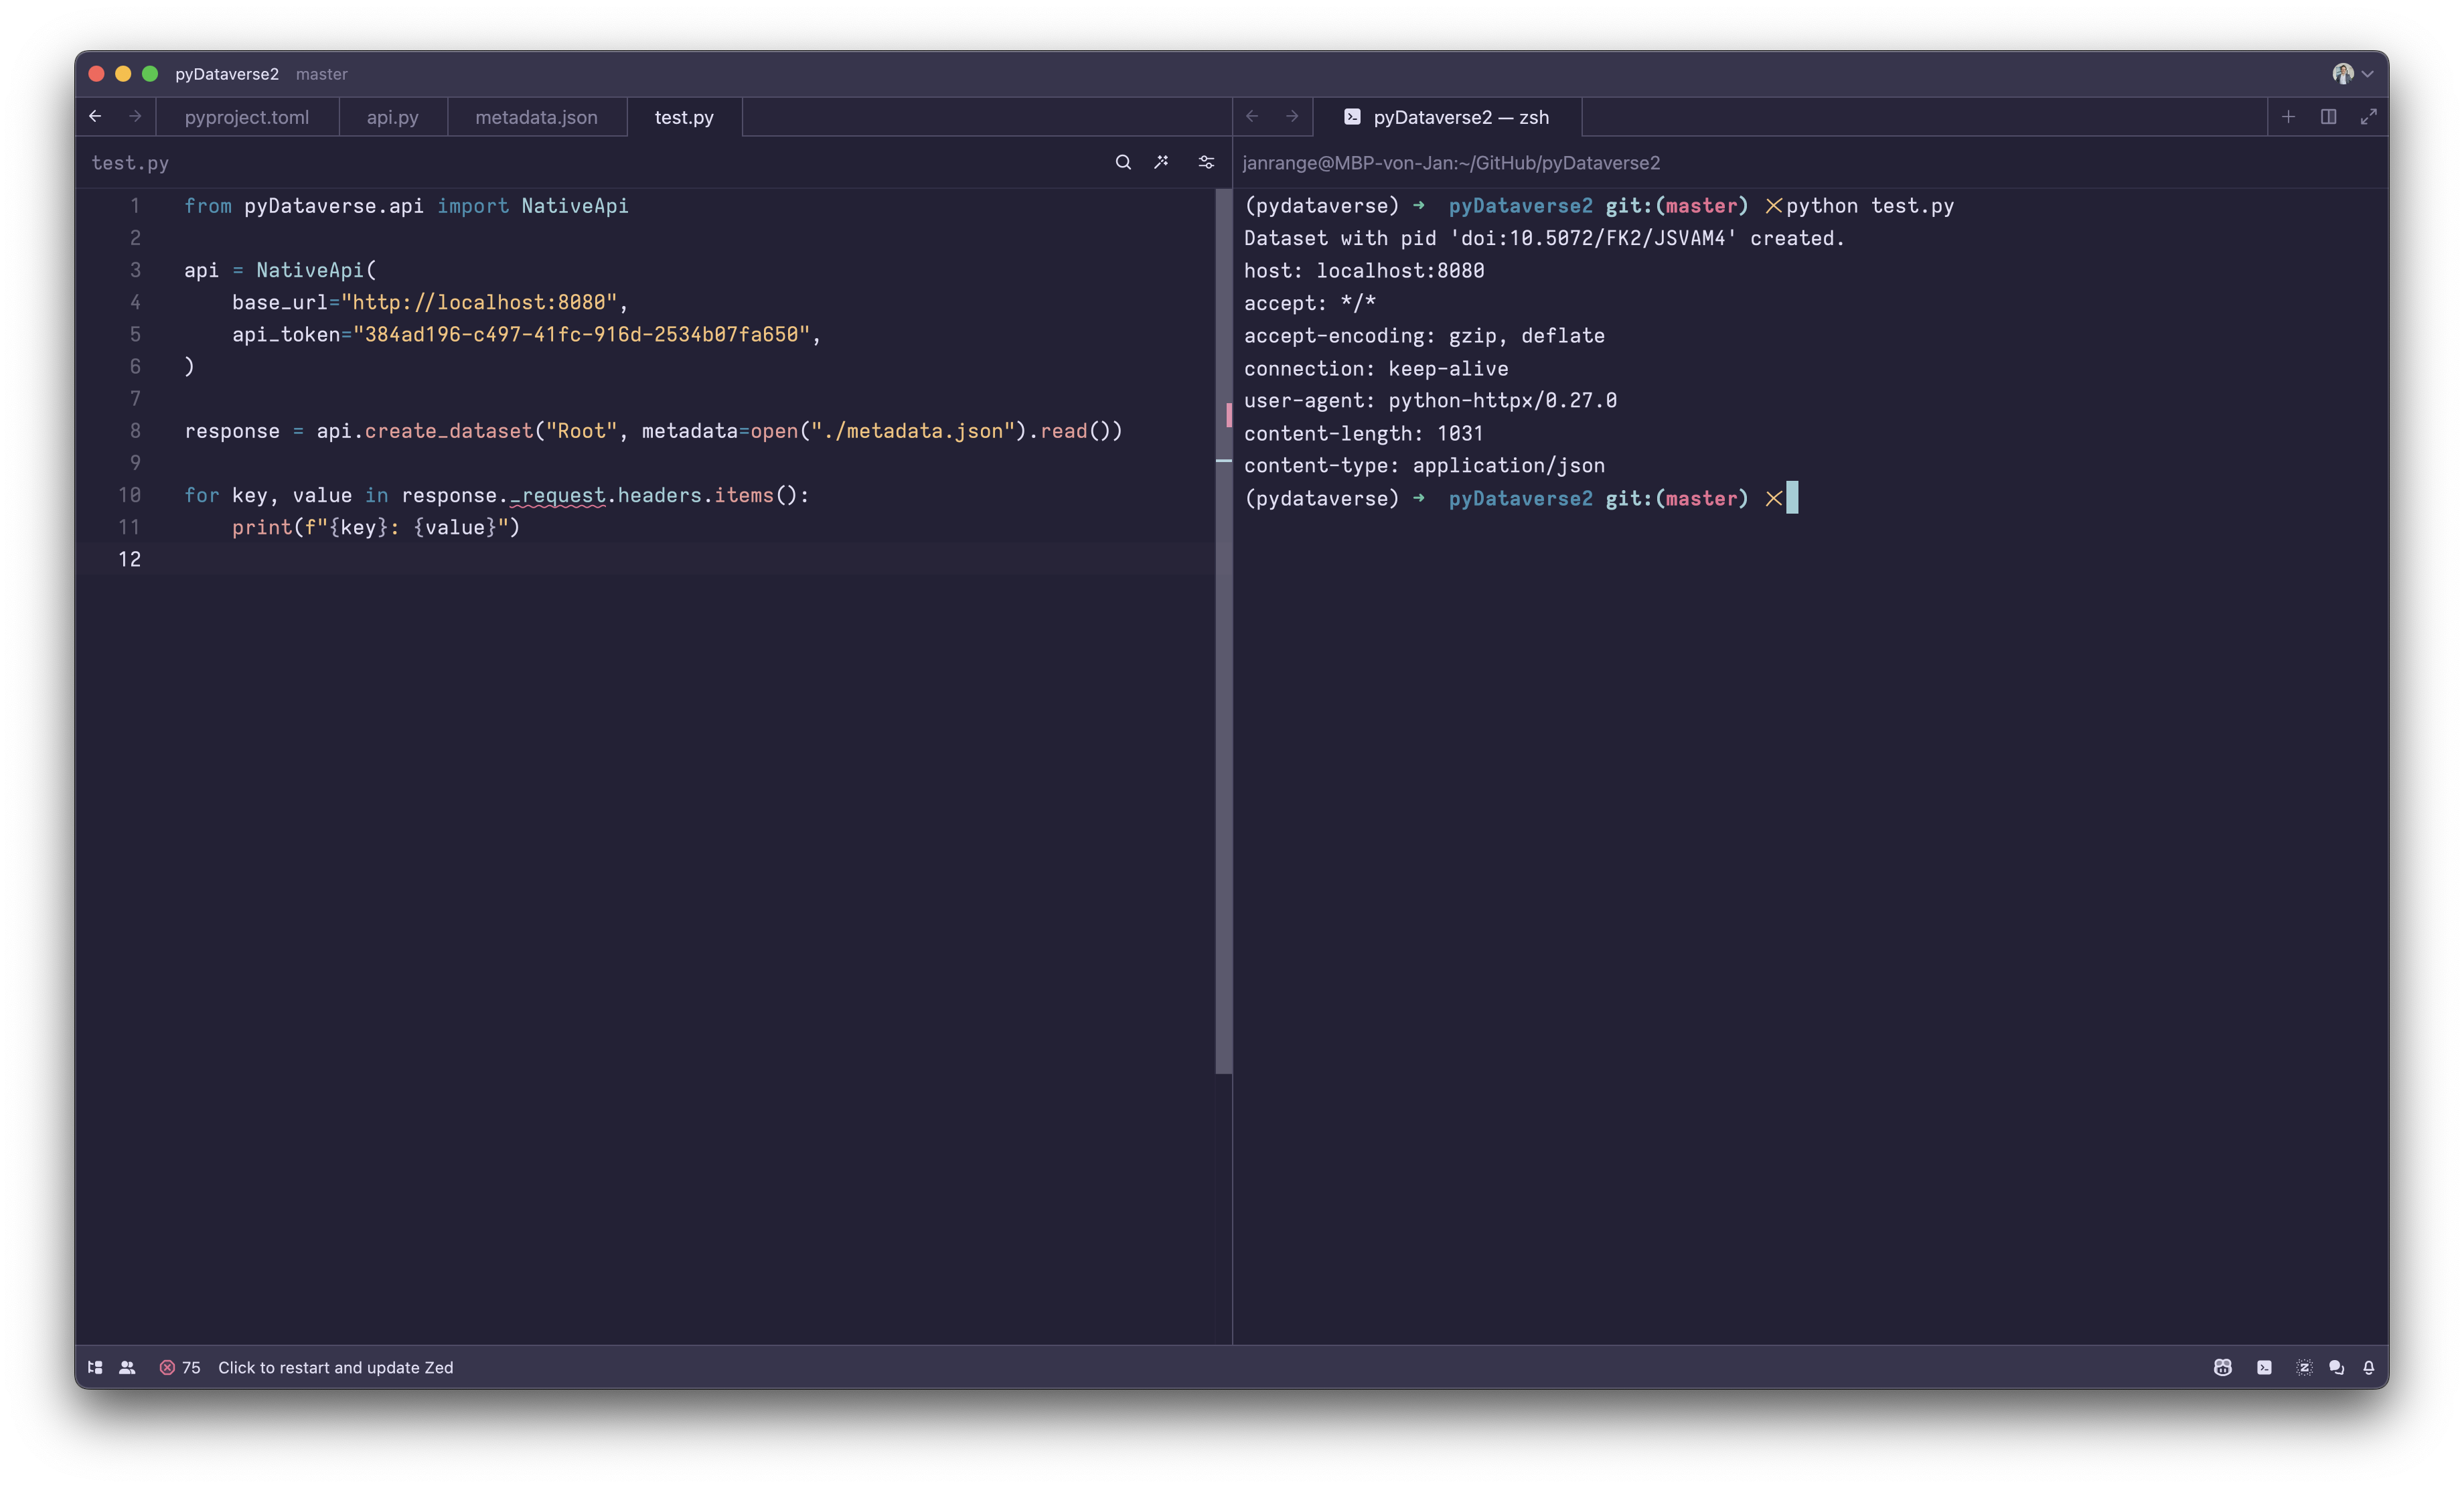
Task: Toggle the terminal panel status icon
Action: click(x=2264, y=1367)
